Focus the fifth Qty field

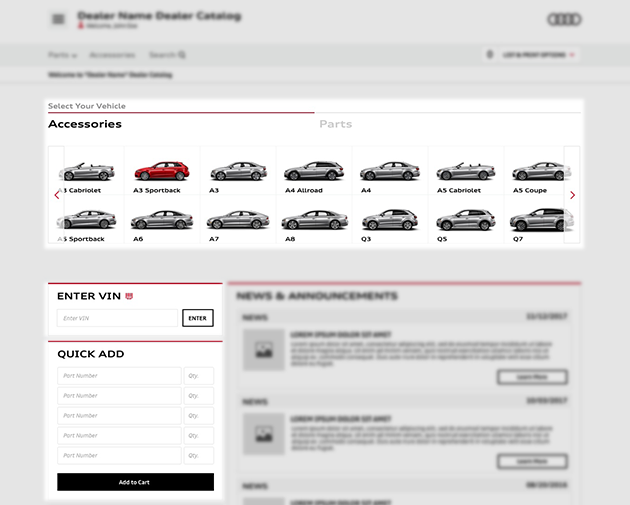click(199, 456)
